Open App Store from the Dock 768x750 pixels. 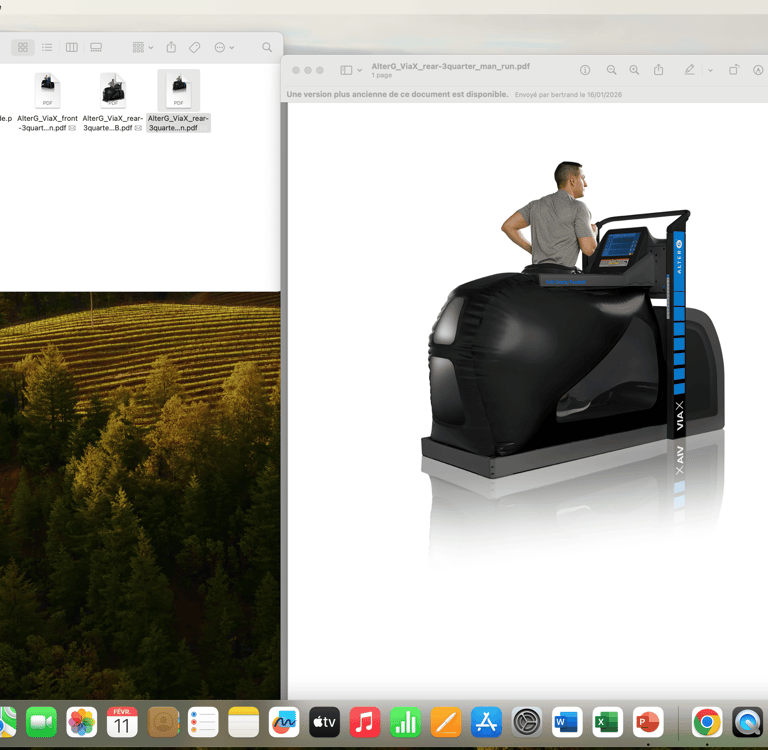pos(486,722)
